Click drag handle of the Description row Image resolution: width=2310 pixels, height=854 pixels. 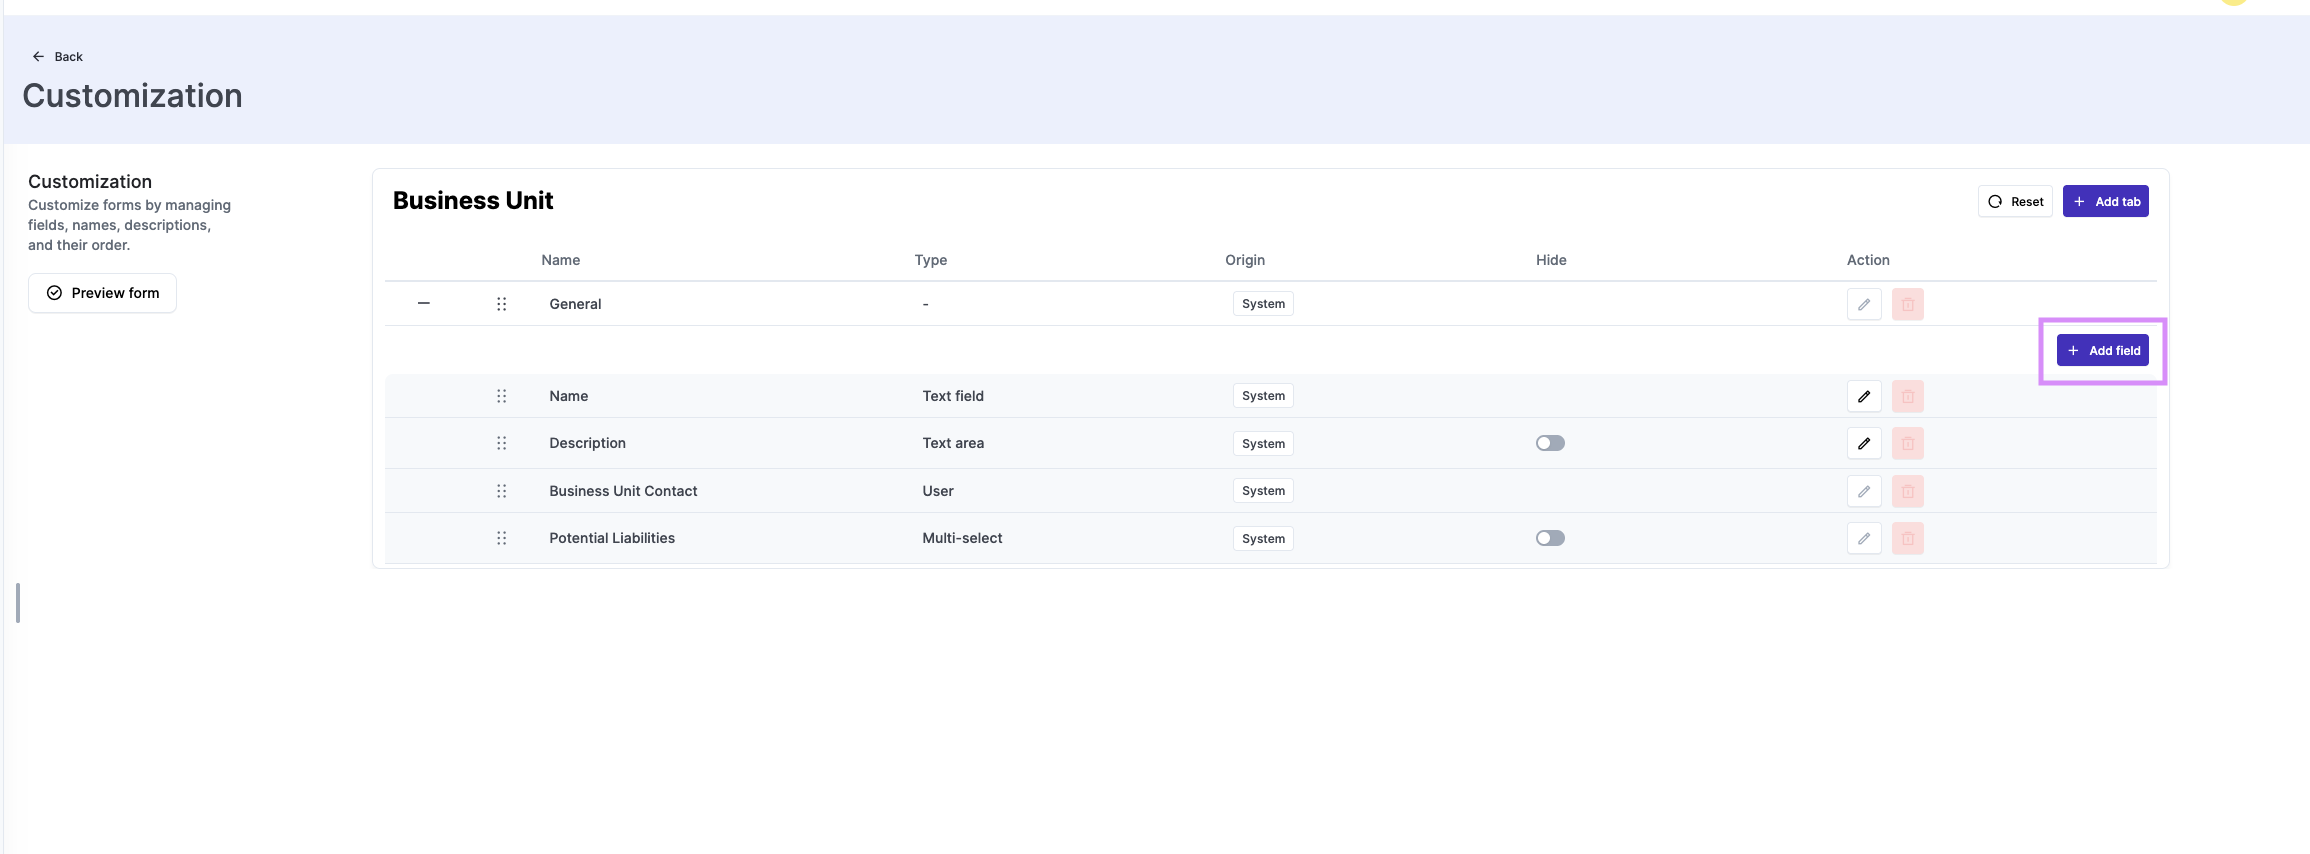coord(501,443)
